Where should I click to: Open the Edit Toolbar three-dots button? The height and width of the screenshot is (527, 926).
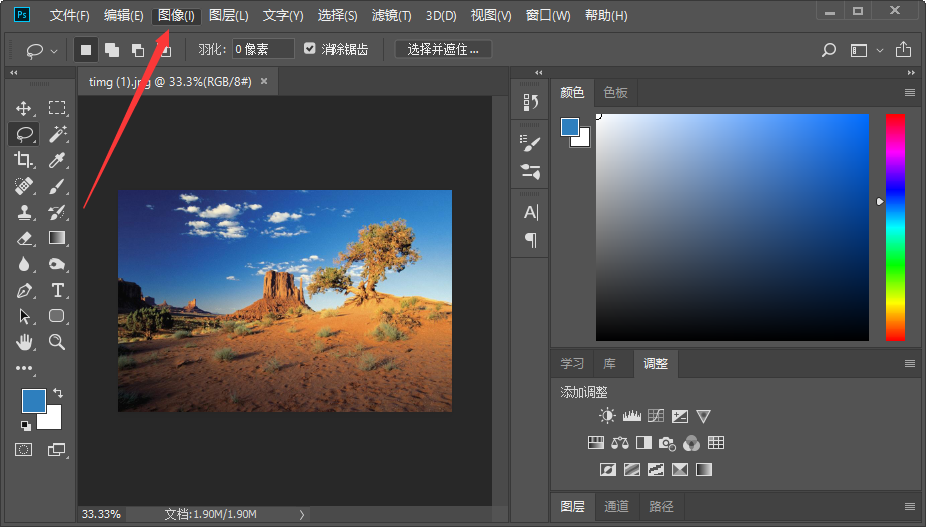(x=24, y=368)
